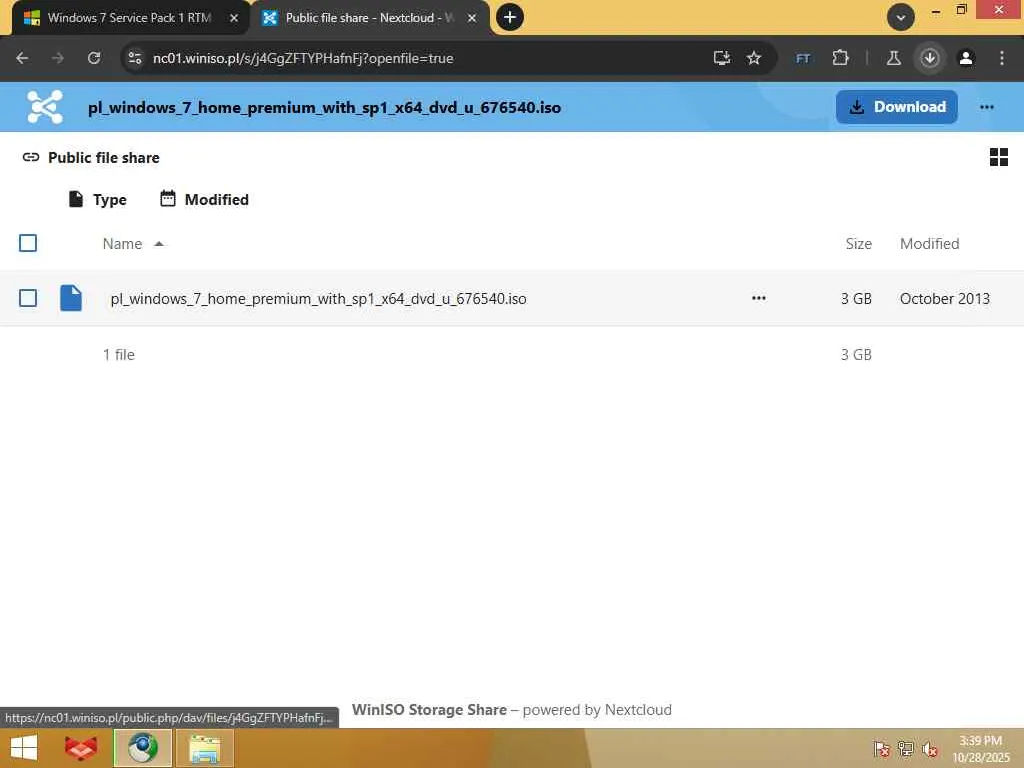Click WinISO Storage Share footer link
Screen dimensions: 1024x768
pos(429,710)
